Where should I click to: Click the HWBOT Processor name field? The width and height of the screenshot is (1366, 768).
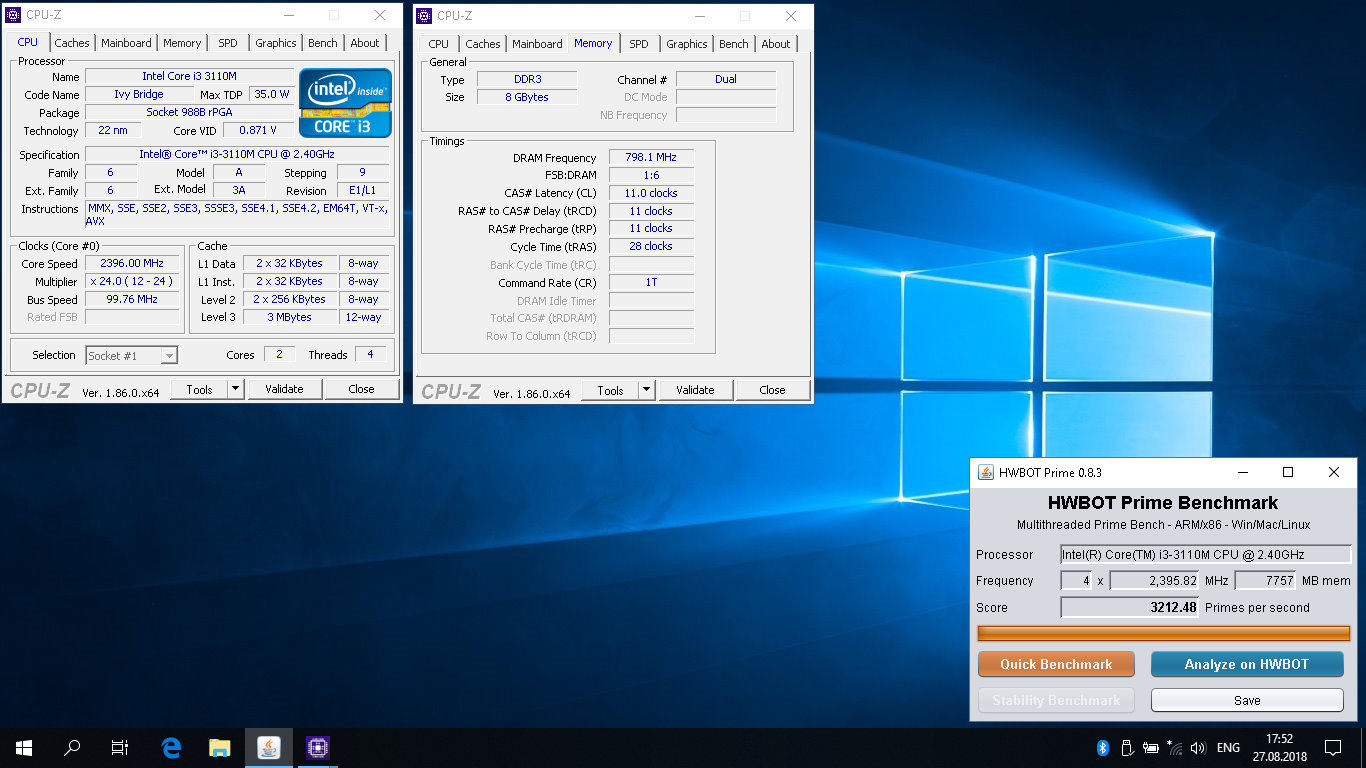tap(1206, 554)
